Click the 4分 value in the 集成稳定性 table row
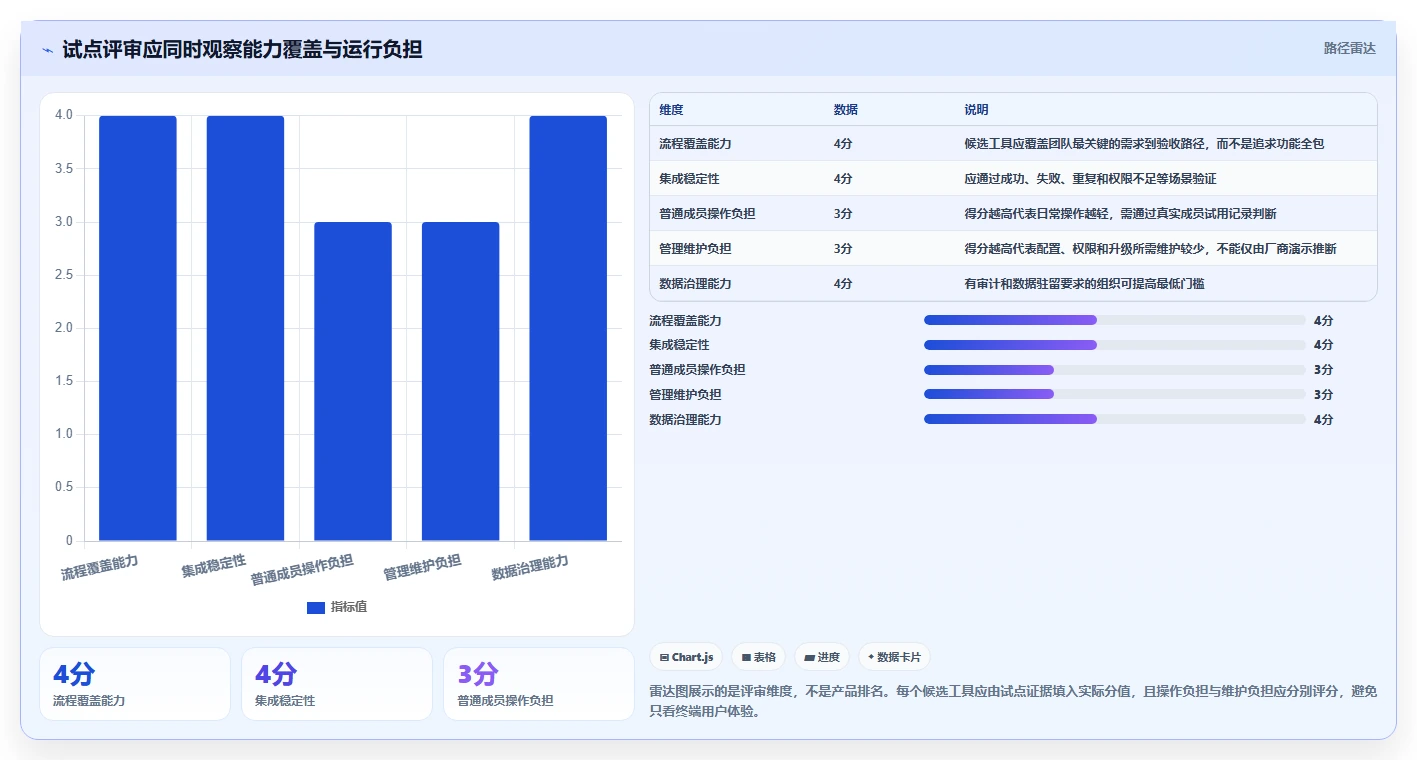Viewport: 1417px width, 760px height. 843,179
